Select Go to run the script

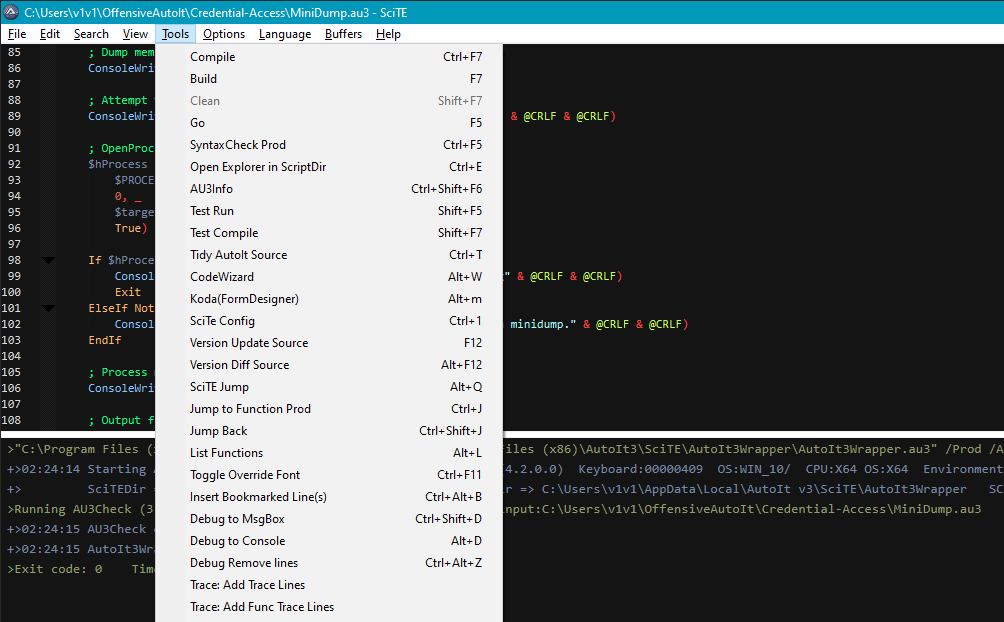pos(329,123)
